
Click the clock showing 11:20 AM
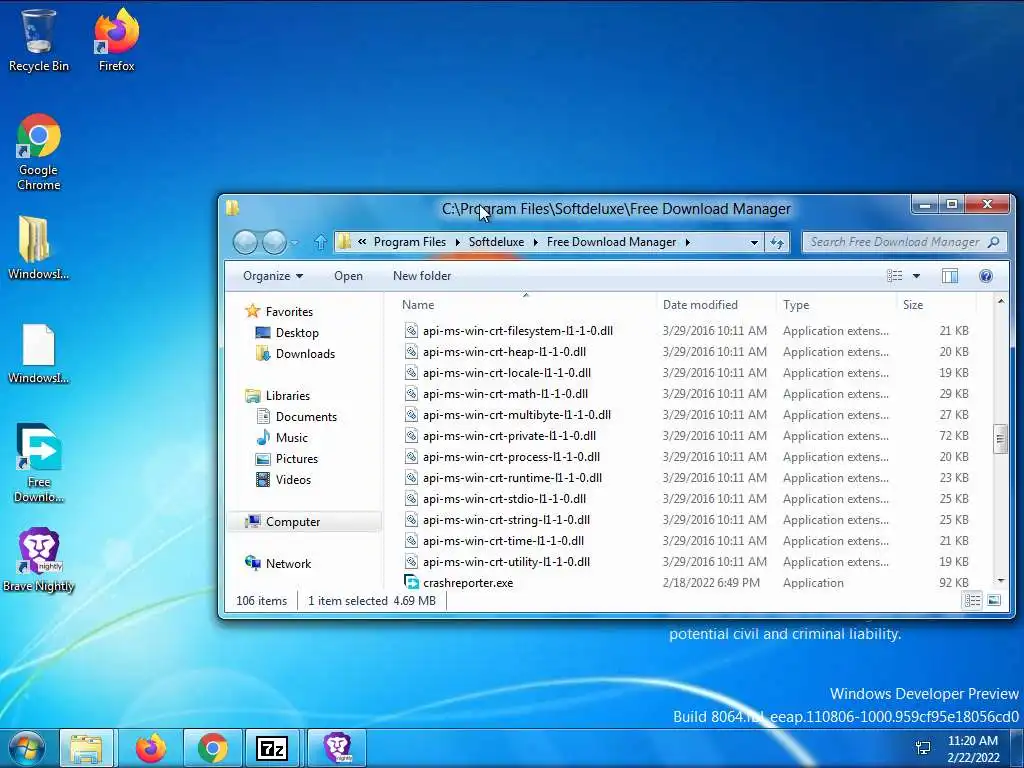pyautogui.click(x=972, y=741)
